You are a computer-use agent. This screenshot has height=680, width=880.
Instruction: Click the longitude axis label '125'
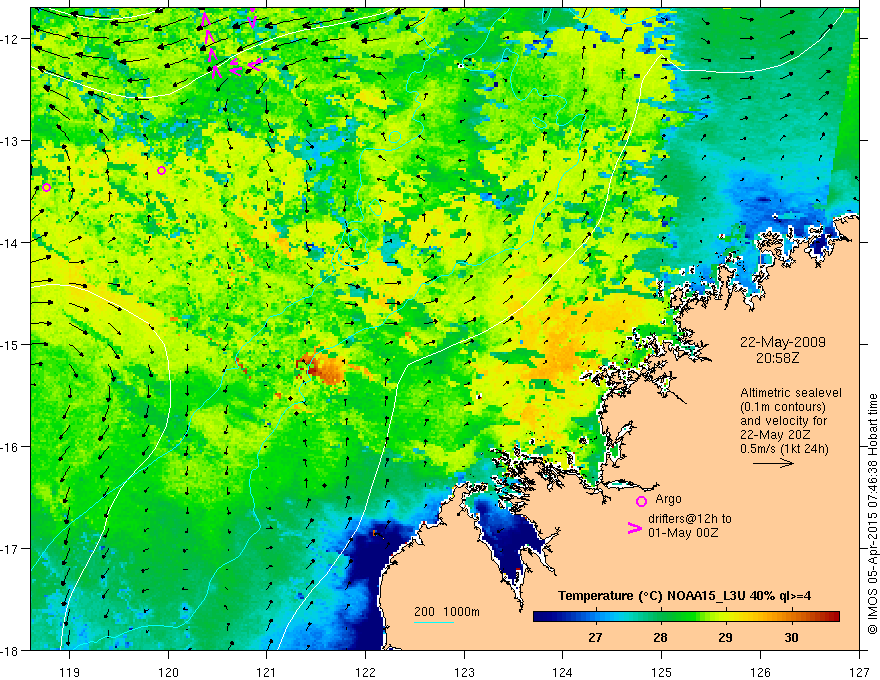click(x=662, y=672)
